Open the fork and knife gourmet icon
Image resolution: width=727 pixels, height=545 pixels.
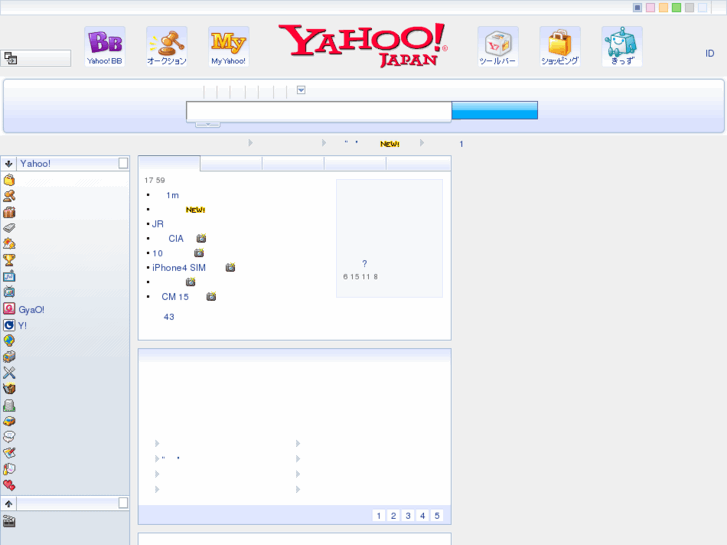[x=9, y=372]
